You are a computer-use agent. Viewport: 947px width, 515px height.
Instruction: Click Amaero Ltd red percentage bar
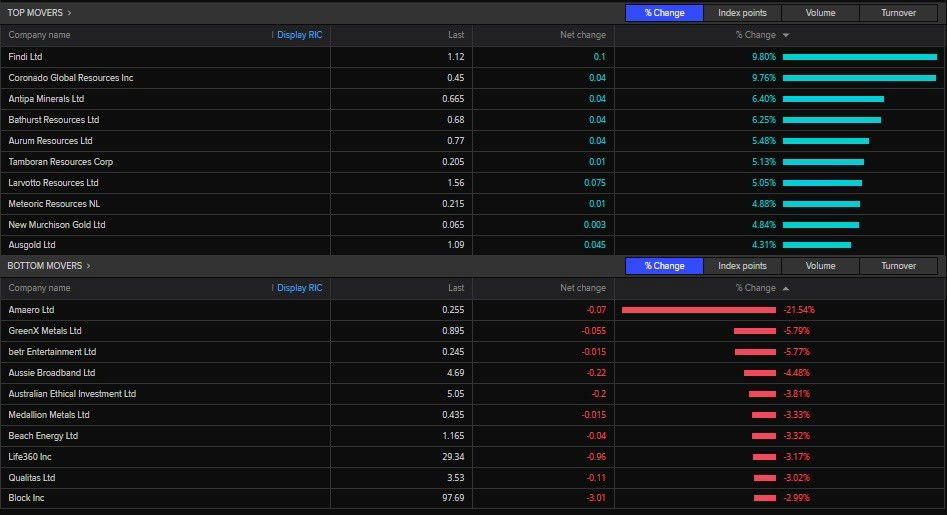click(698, 310)
